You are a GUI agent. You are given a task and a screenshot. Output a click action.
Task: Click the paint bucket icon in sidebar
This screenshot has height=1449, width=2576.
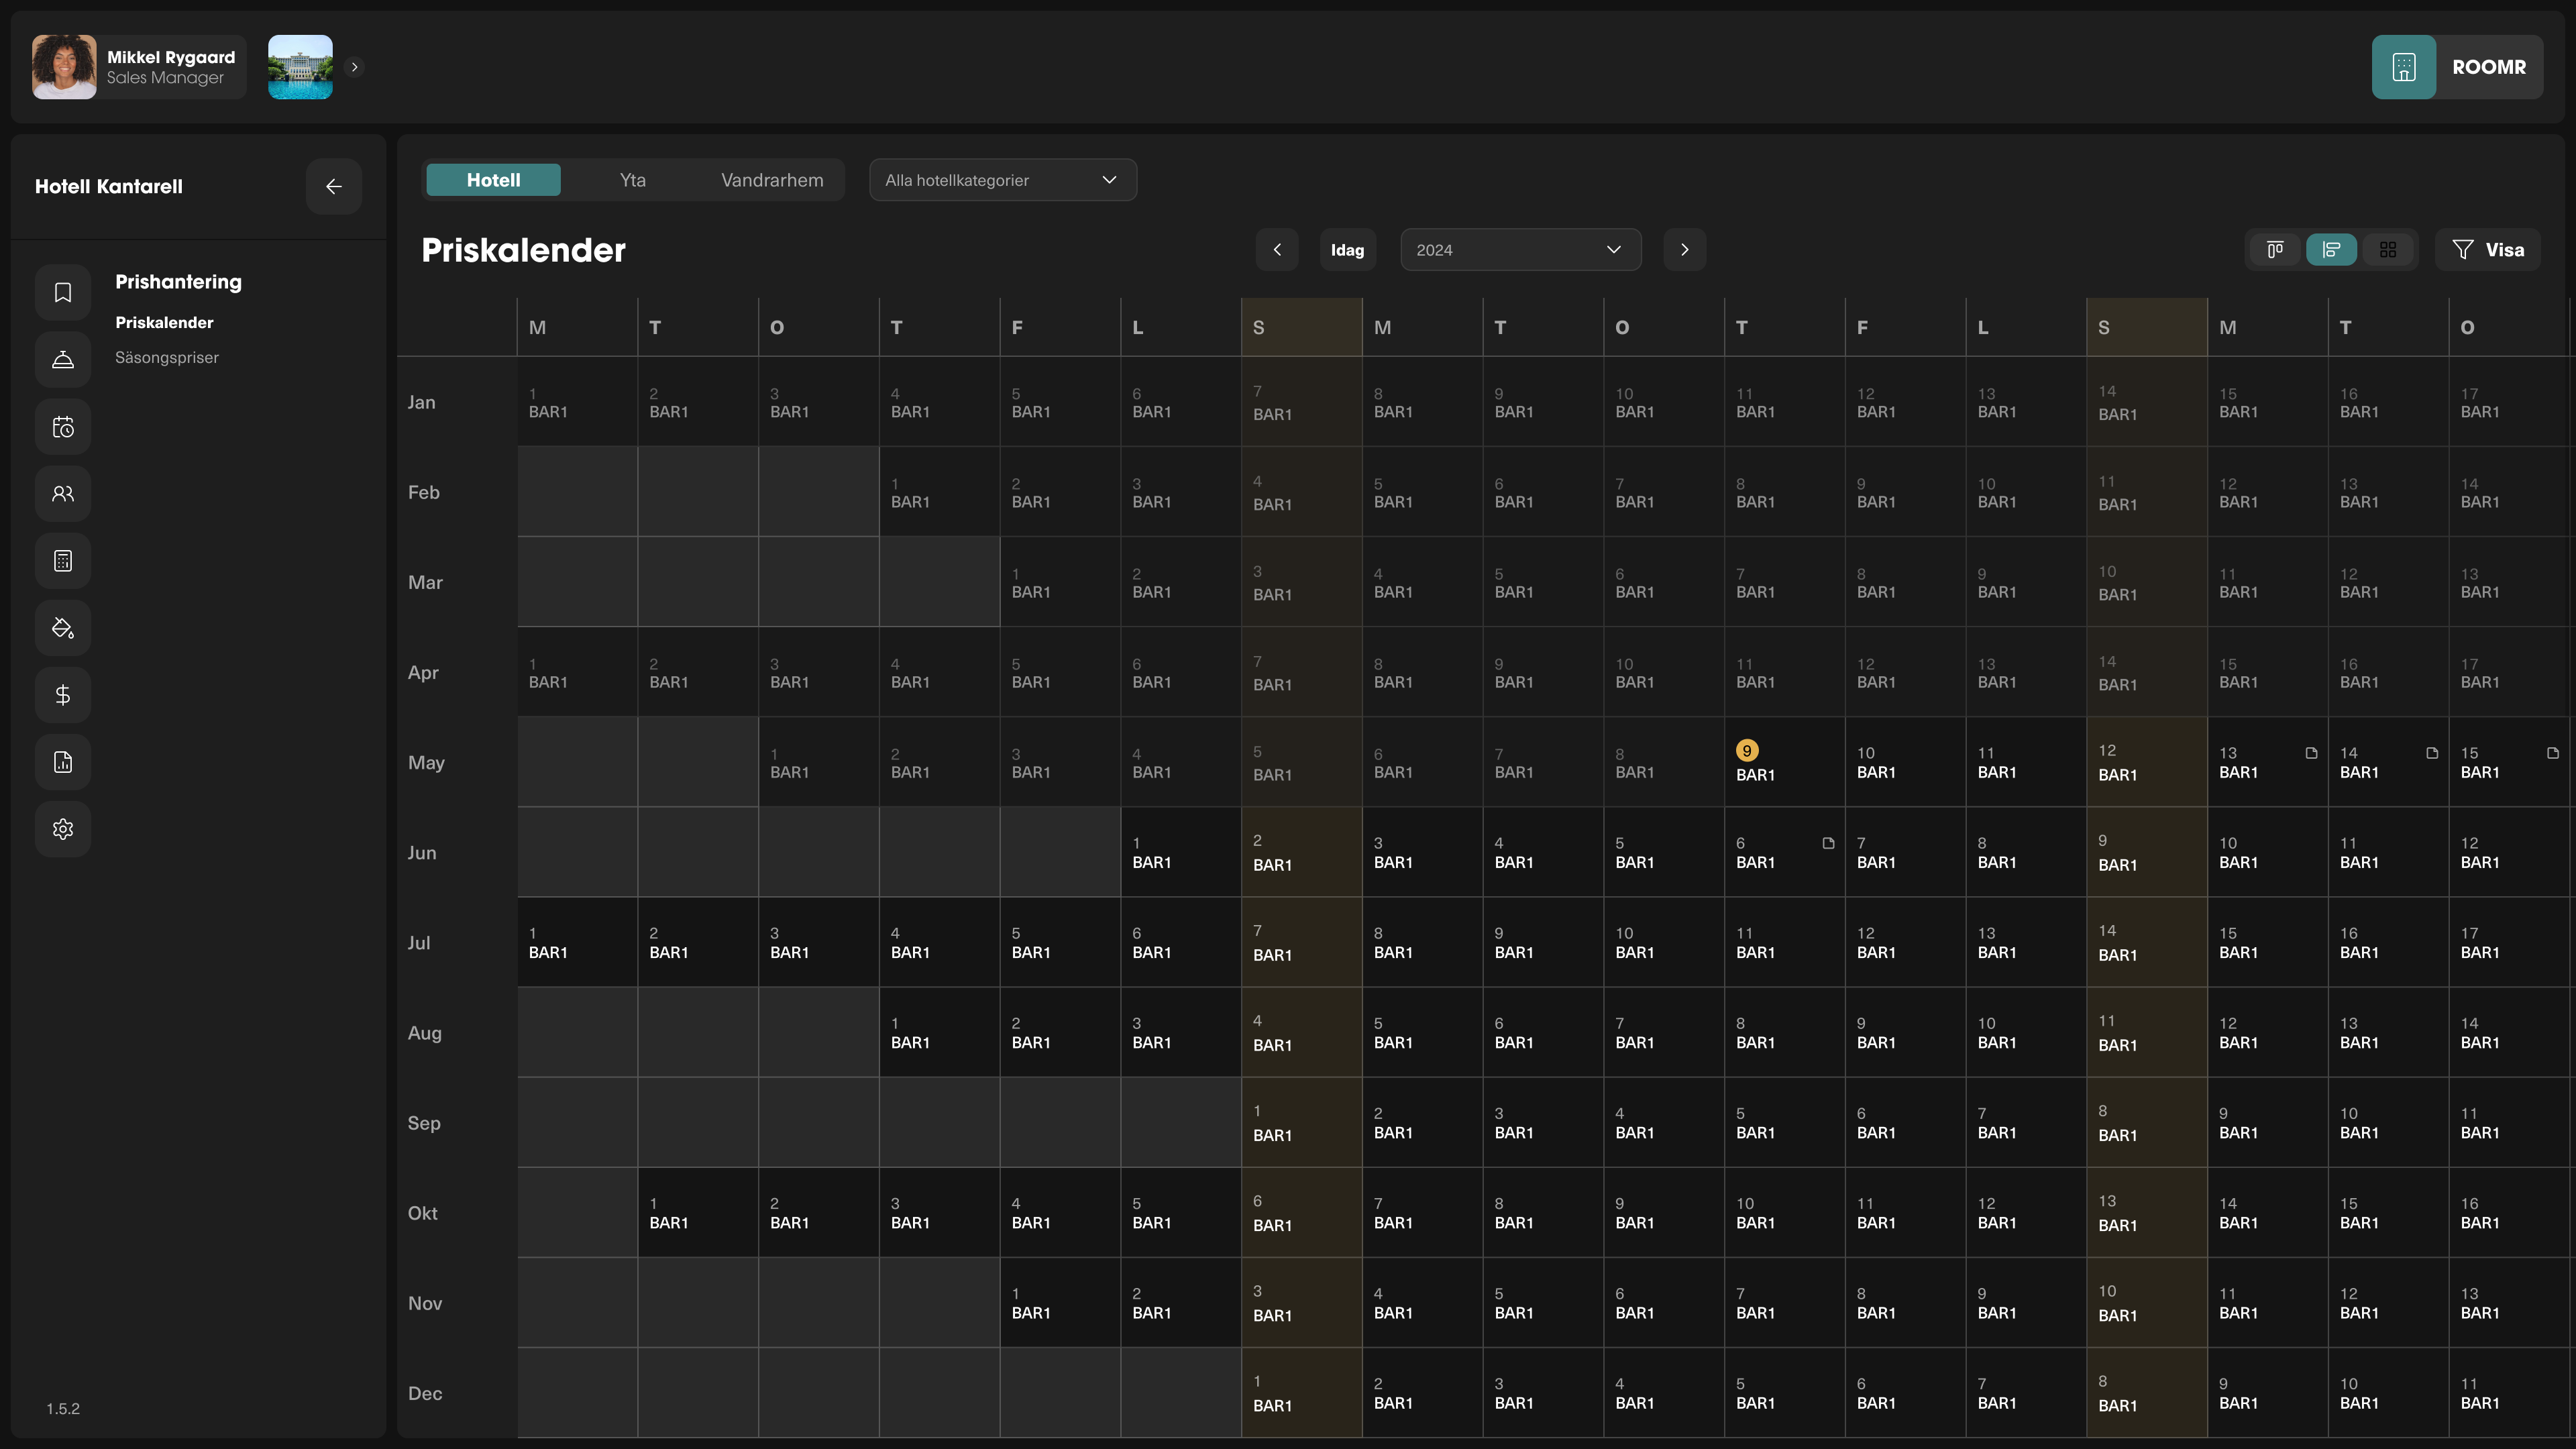[x=62, y=627]
